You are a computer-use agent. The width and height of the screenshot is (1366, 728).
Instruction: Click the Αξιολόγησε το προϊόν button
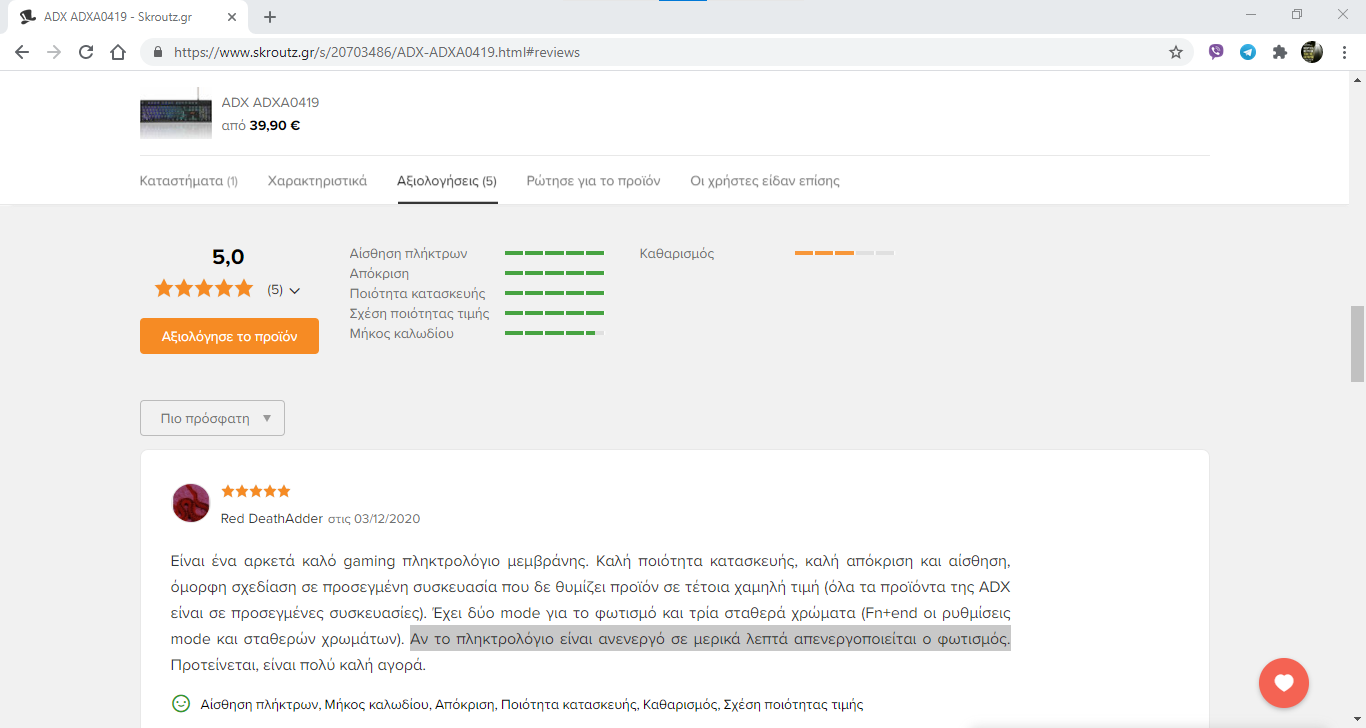point(229,336)
